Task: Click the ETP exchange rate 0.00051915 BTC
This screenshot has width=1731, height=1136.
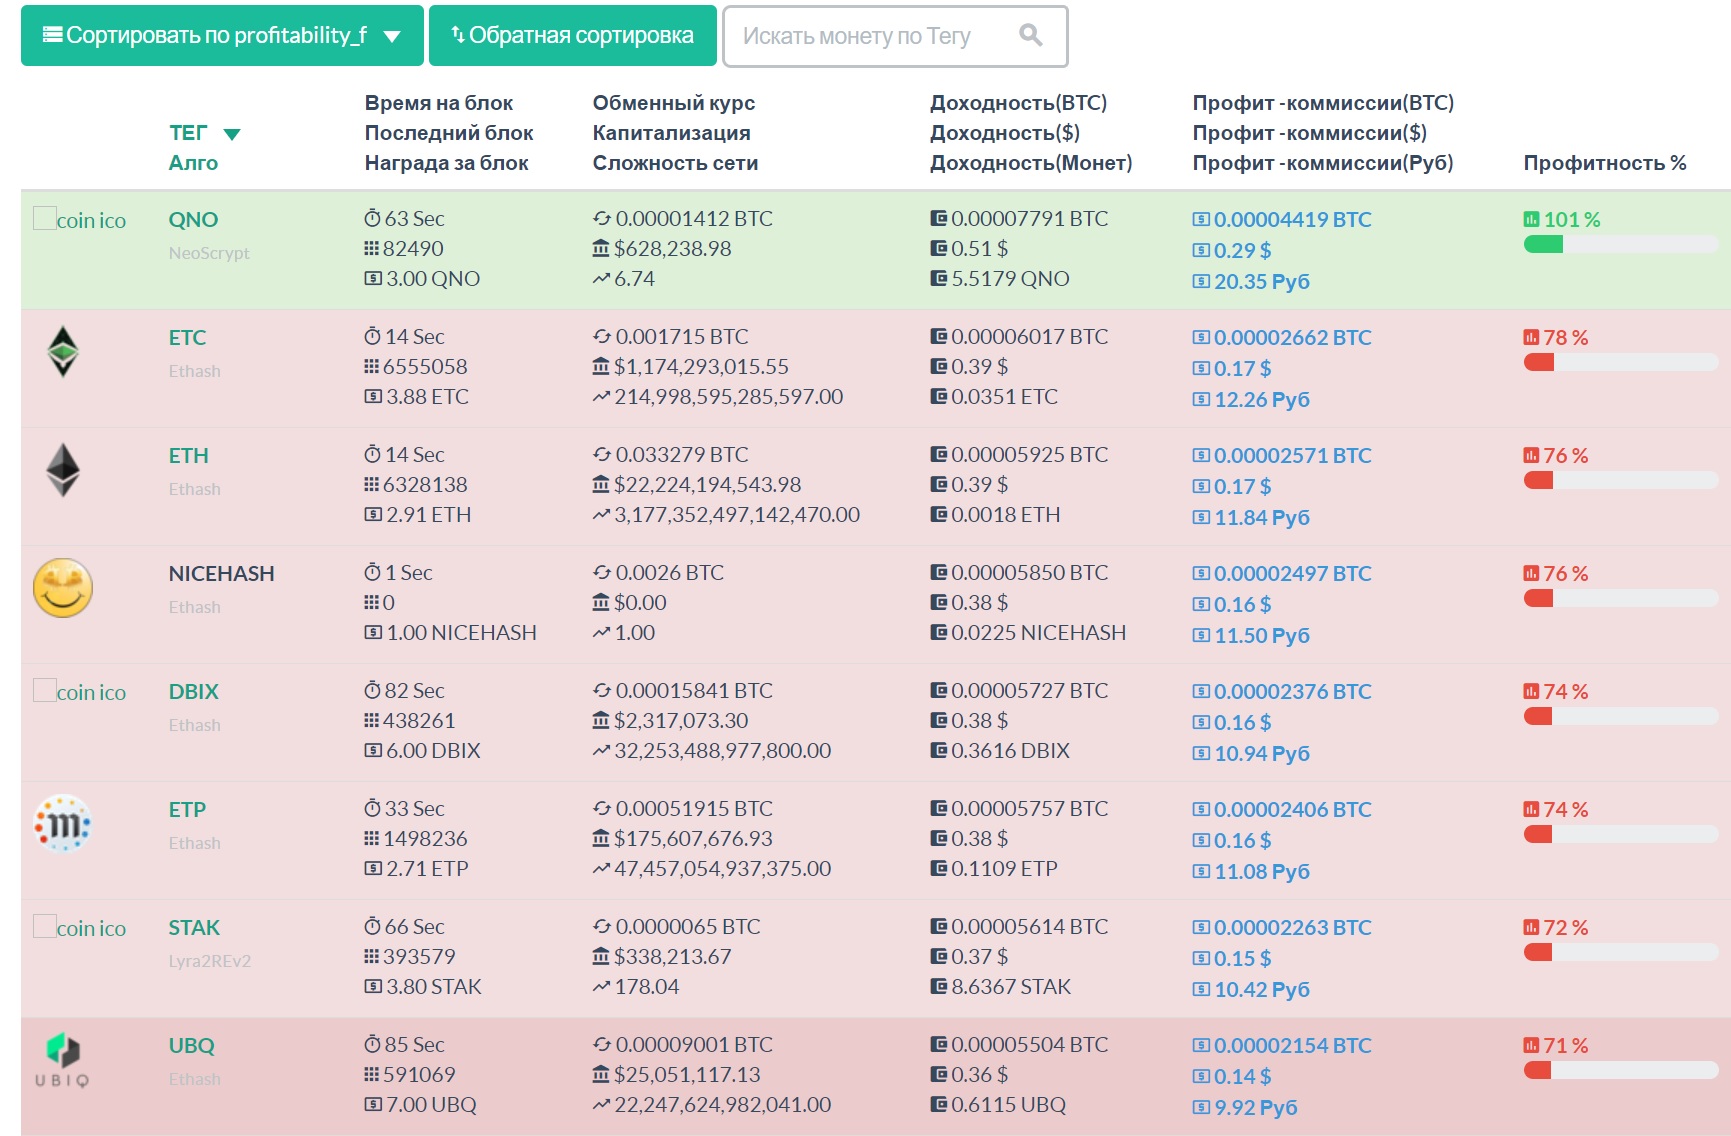Action: pyautogui.click(x=694, y=808)
